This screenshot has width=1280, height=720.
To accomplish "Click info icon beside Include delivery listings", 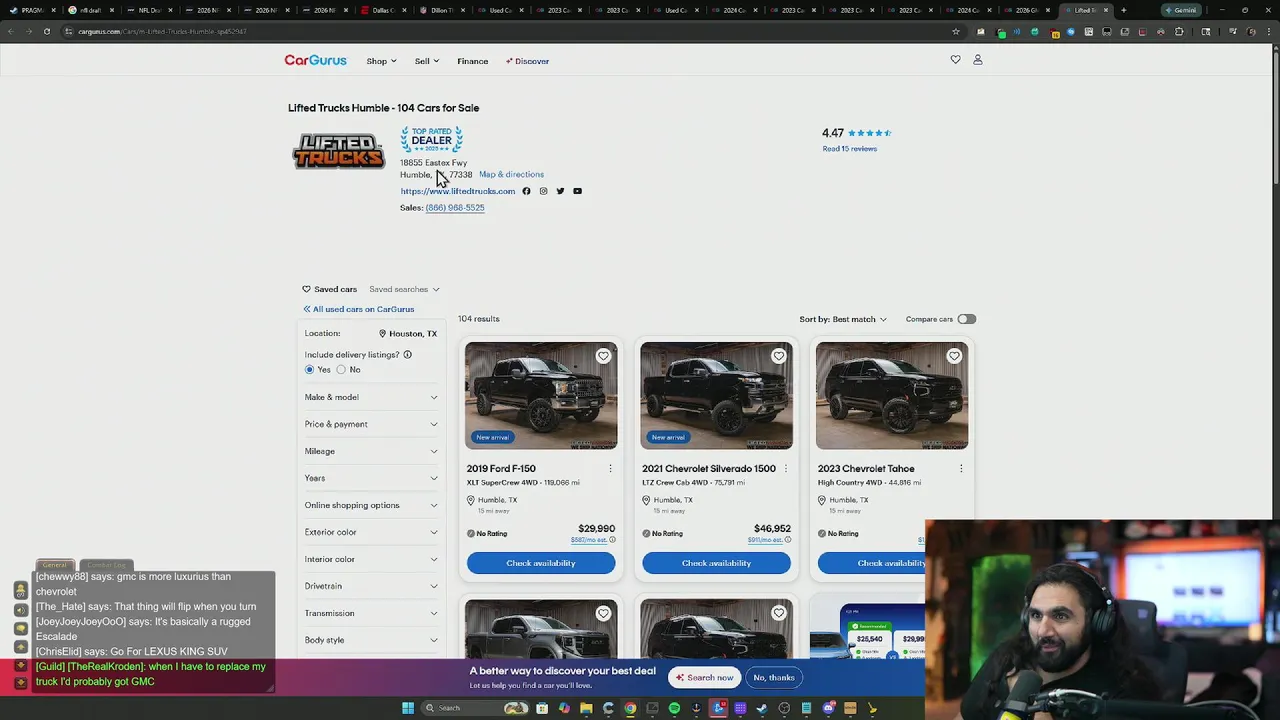I will (407, 355).
